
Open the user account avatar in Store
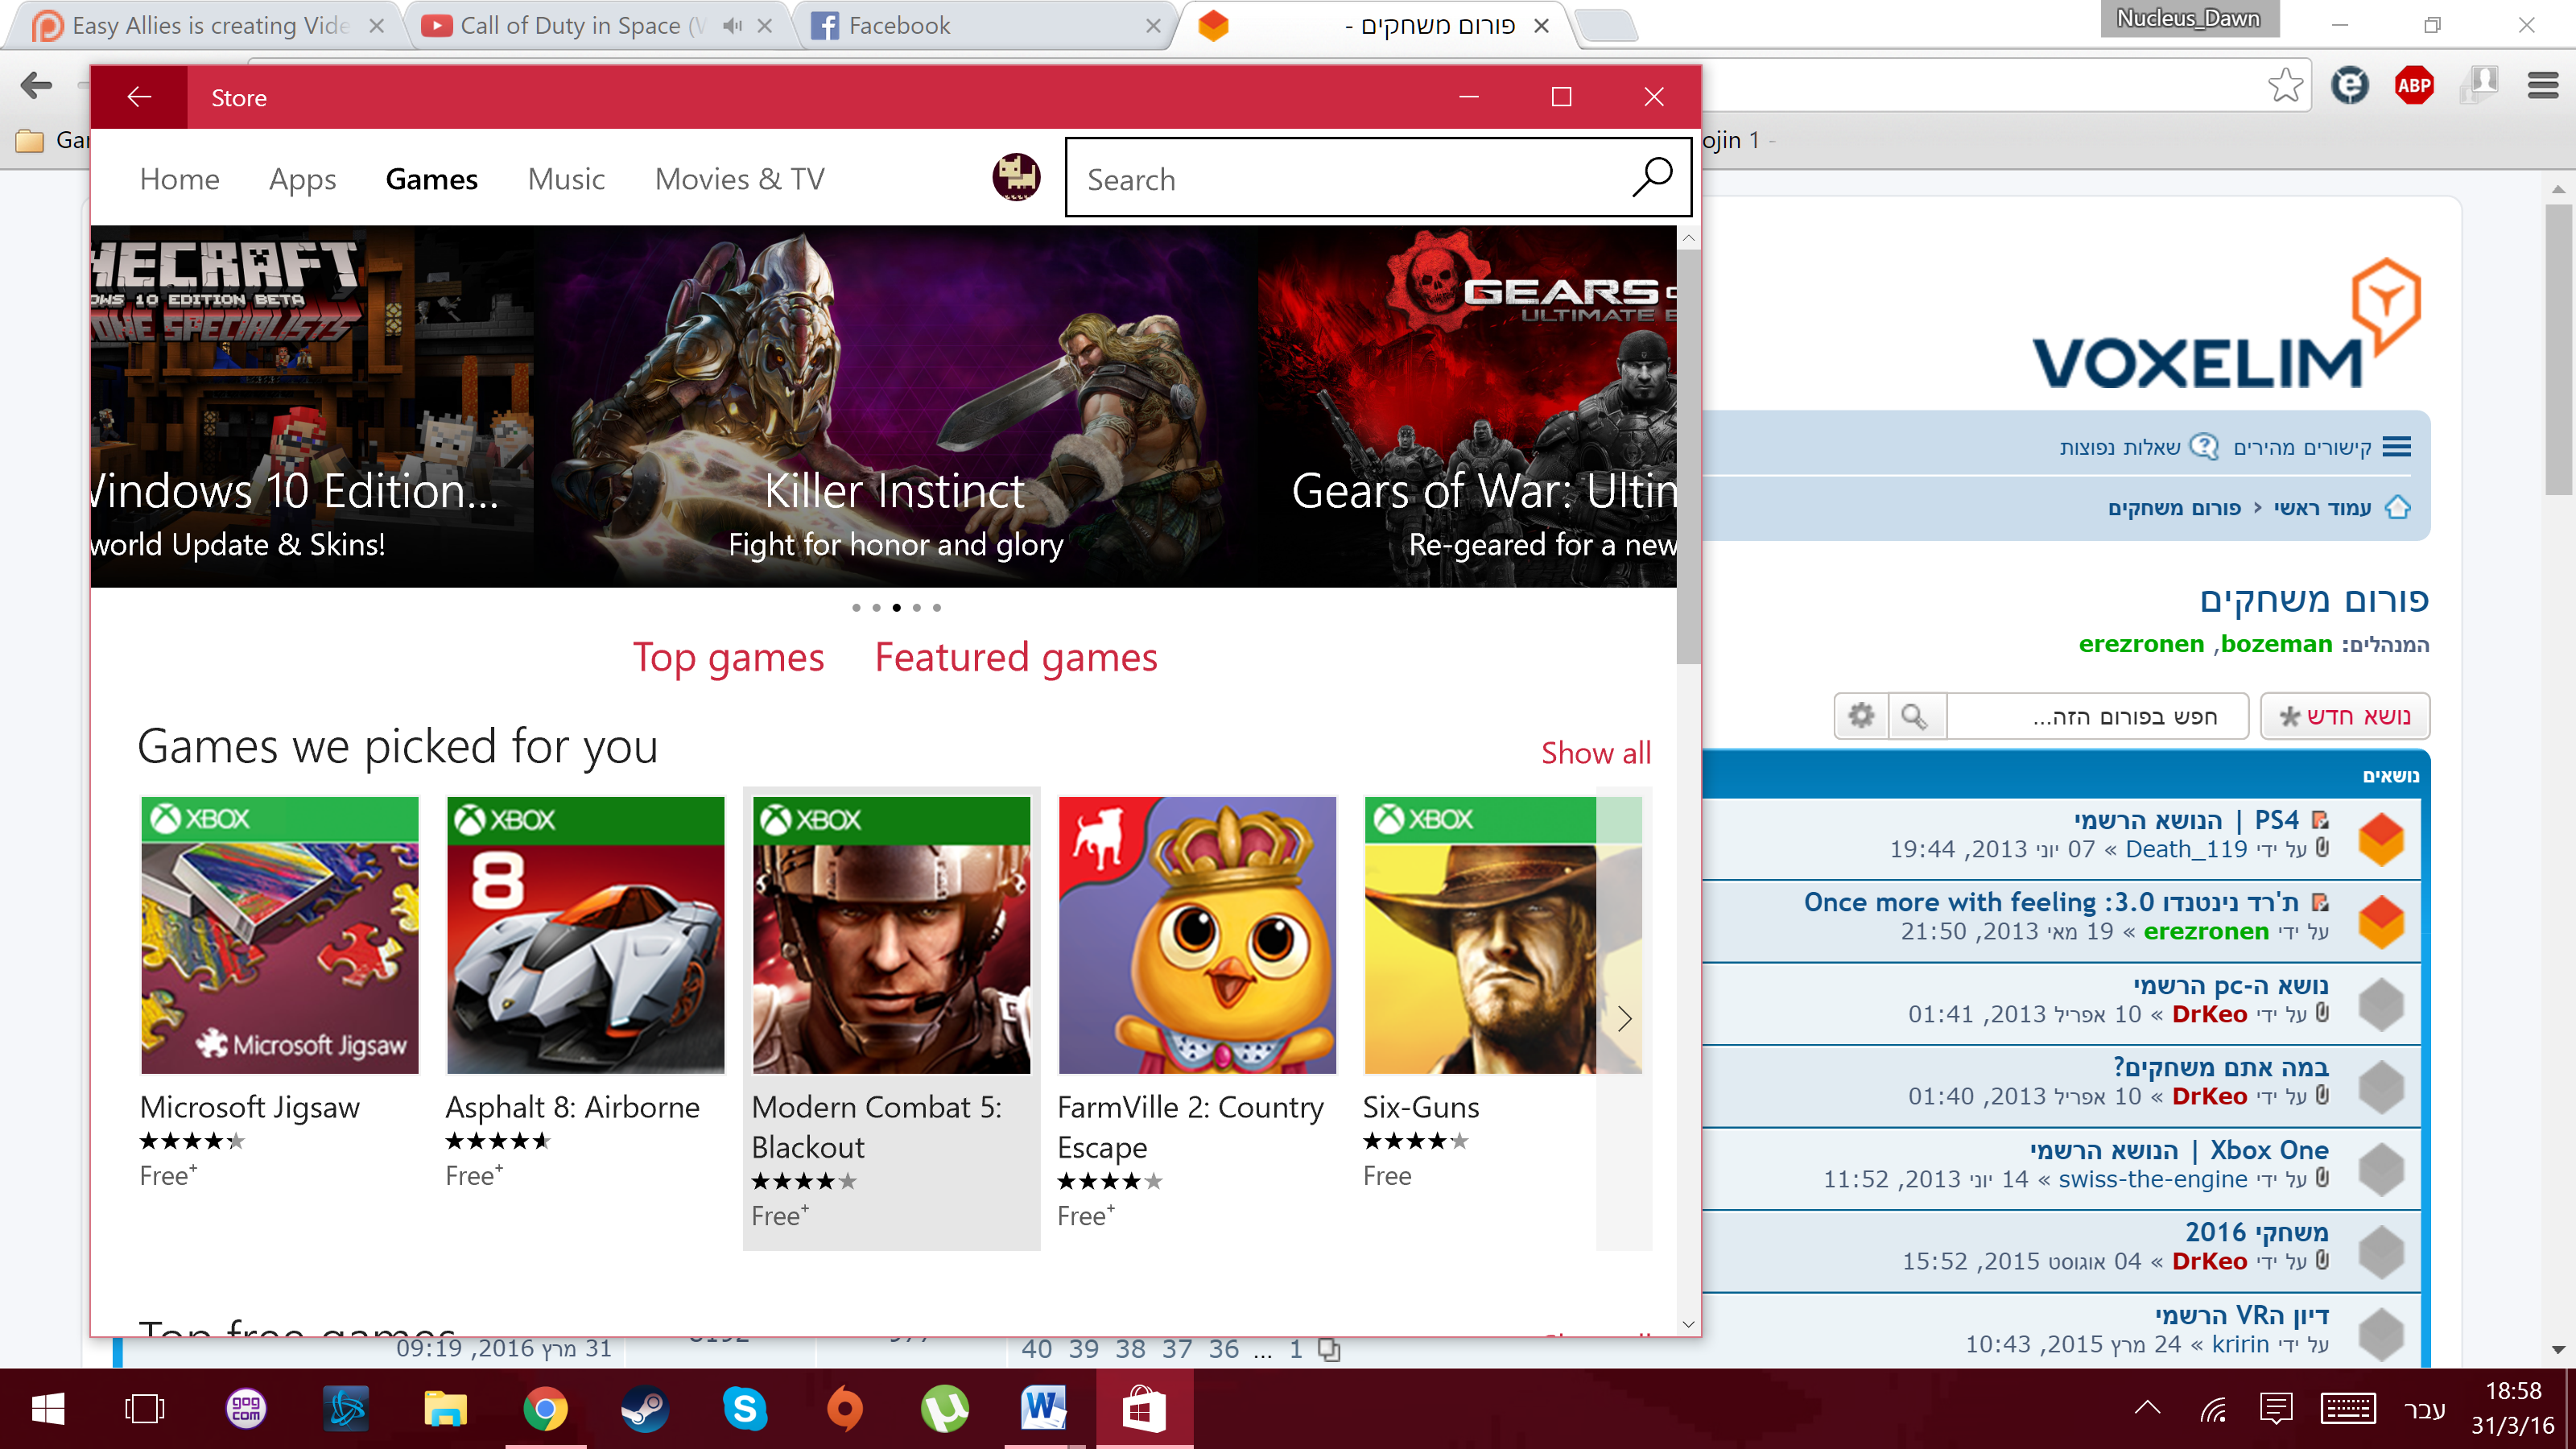tap(1016, 178)
